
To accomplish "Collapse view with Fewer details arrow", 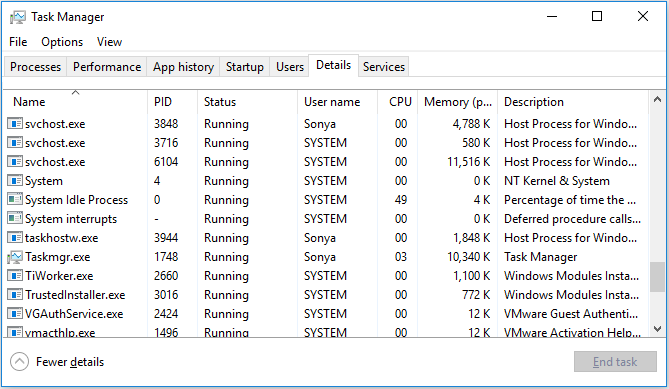I will 19,362.
